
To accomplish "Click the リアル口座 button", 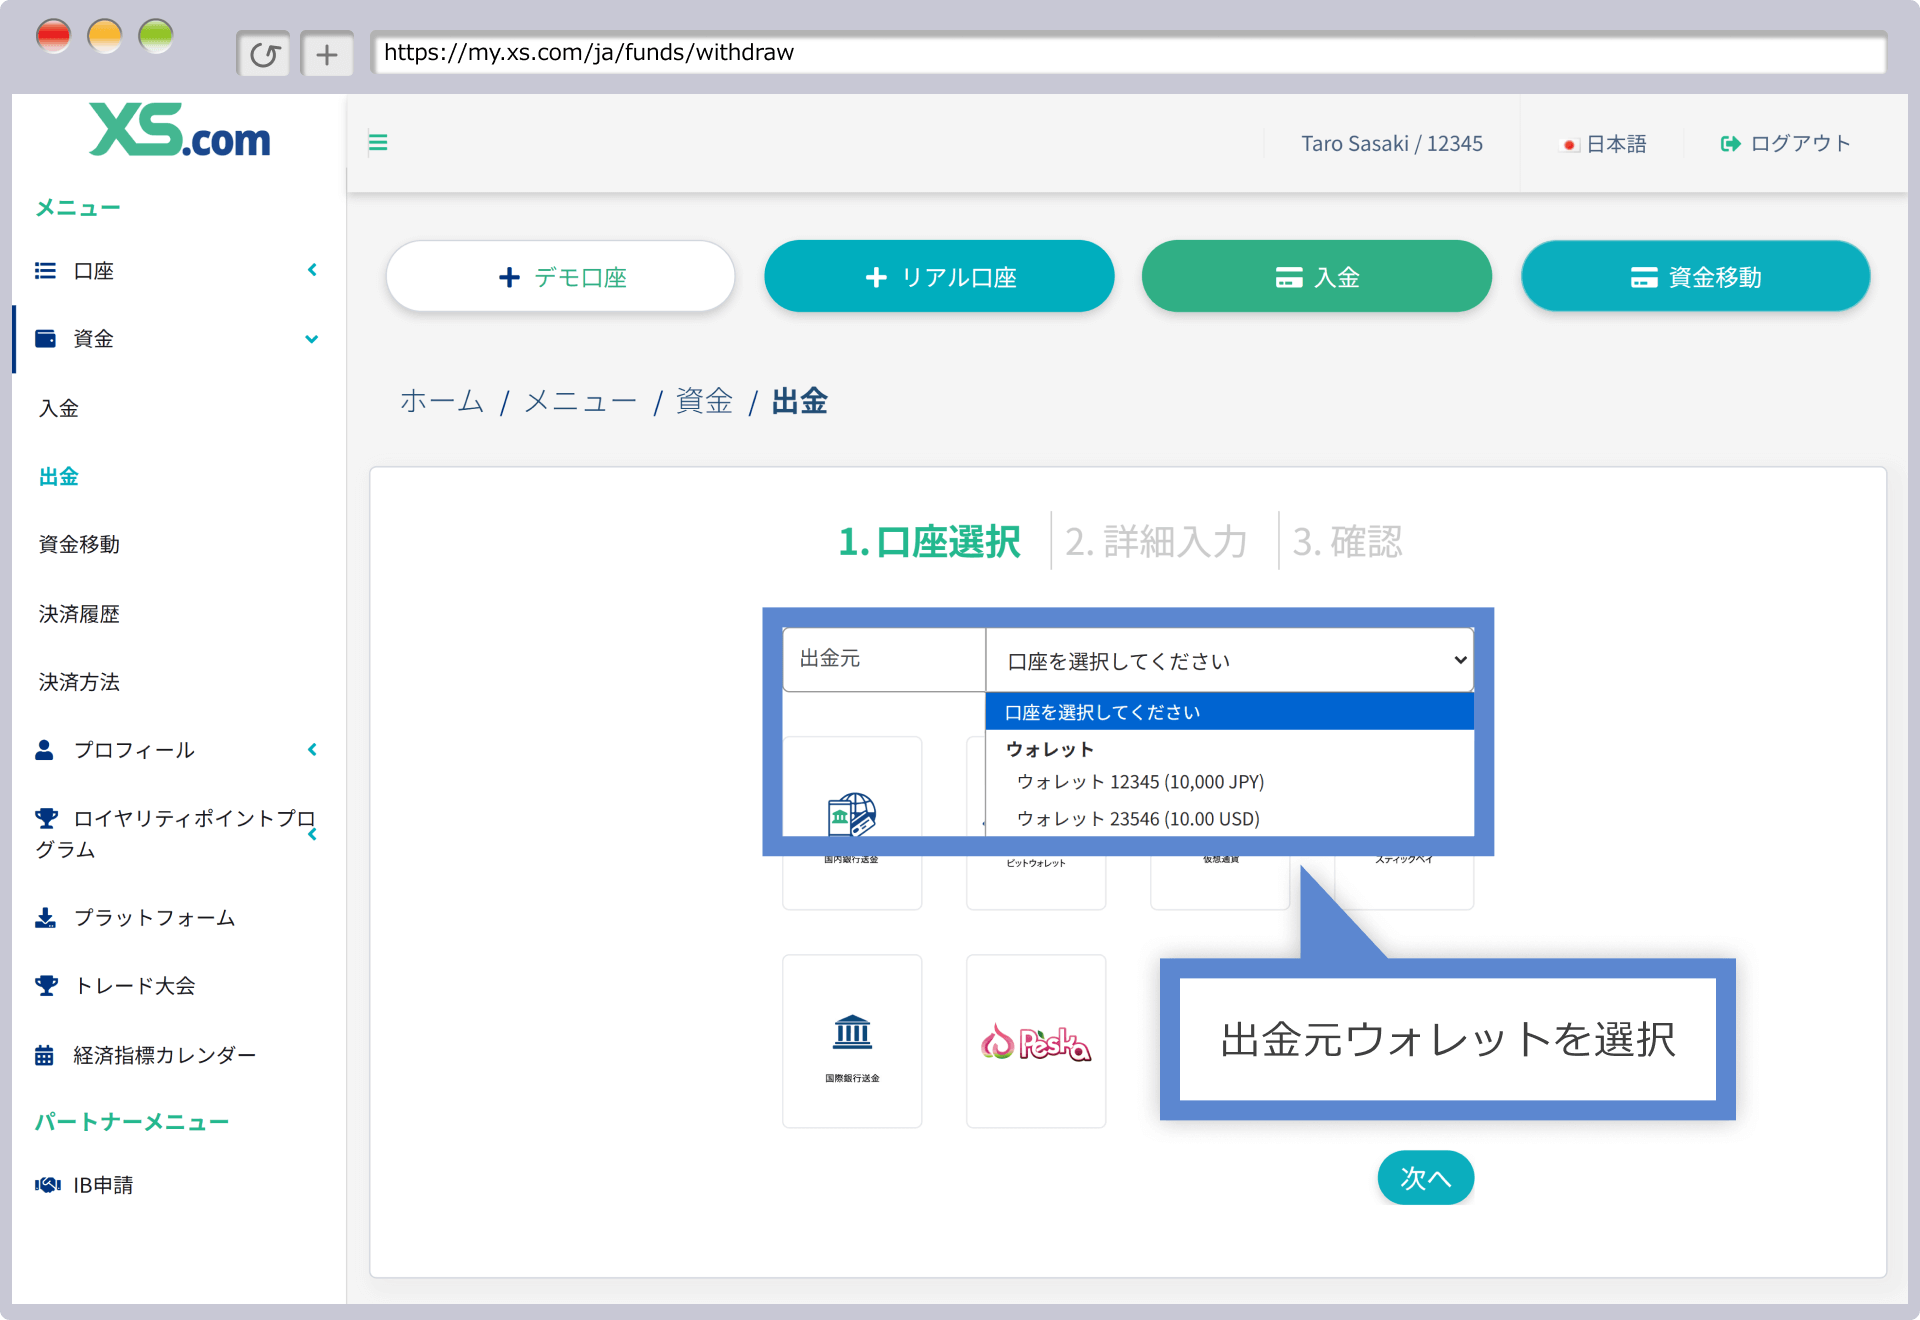I will click(x=939, y=276).
